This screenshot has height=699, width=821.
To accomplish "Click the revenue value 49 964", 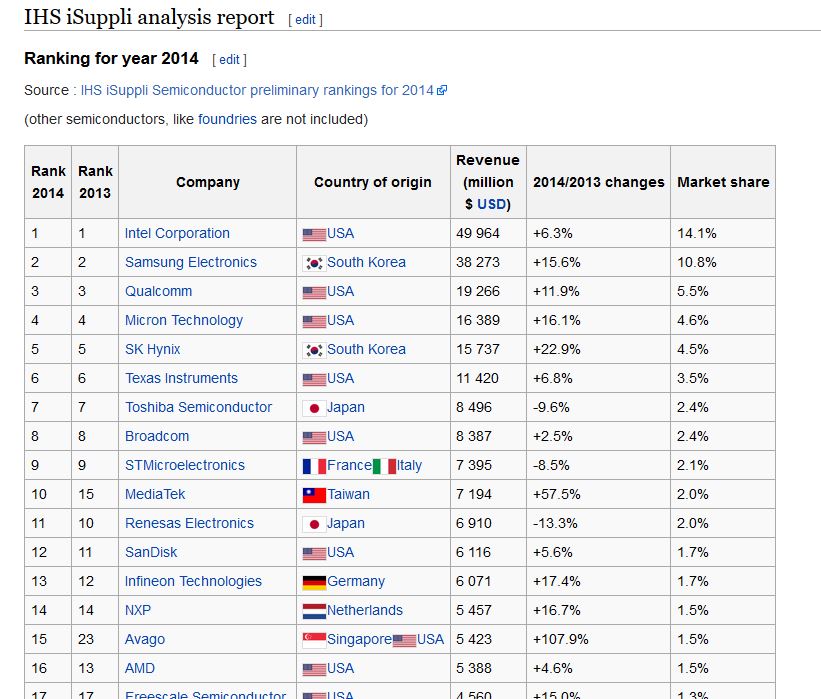I will coord(478,234).
